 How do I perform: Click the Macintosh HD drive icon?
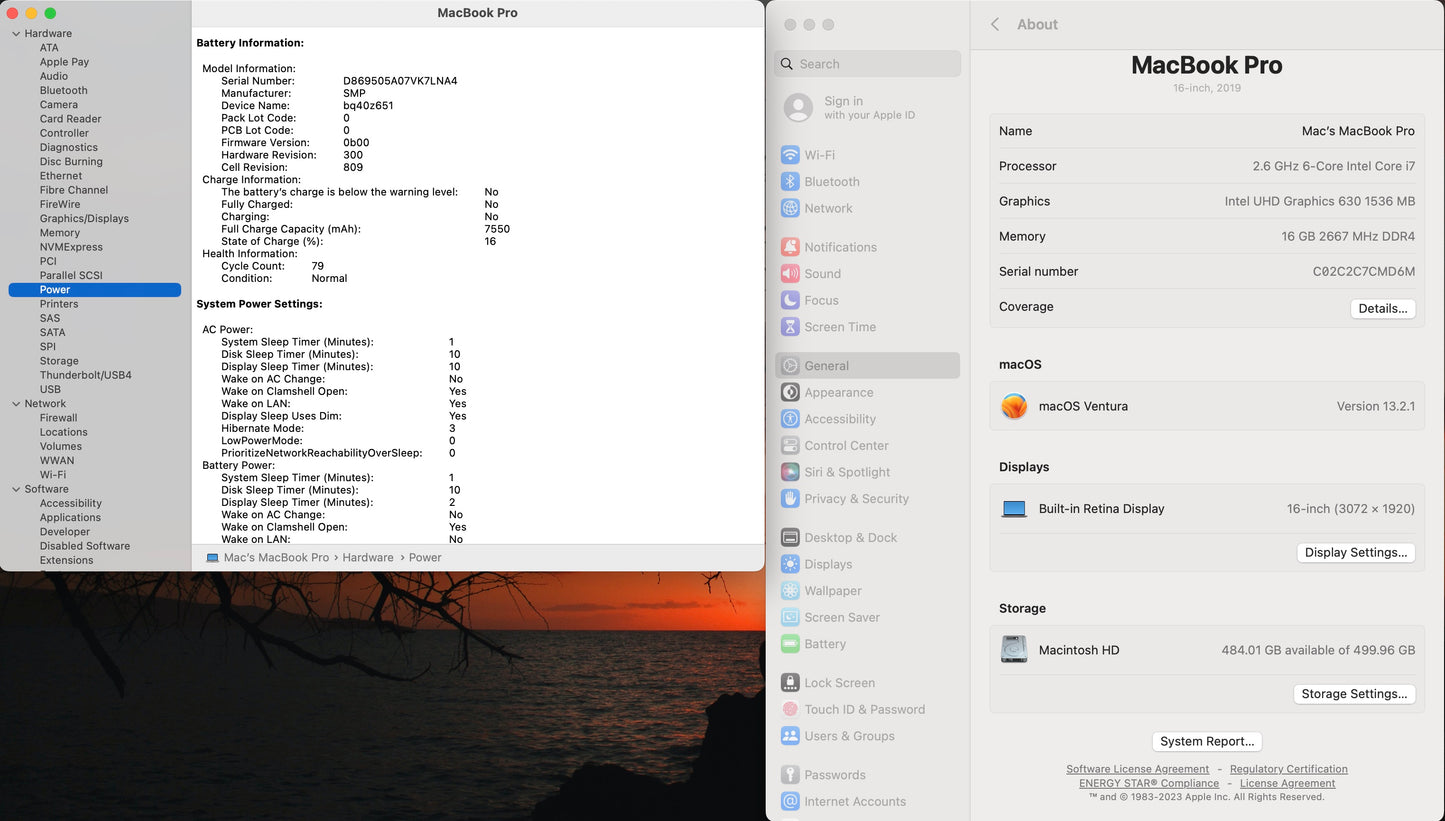1014,650
